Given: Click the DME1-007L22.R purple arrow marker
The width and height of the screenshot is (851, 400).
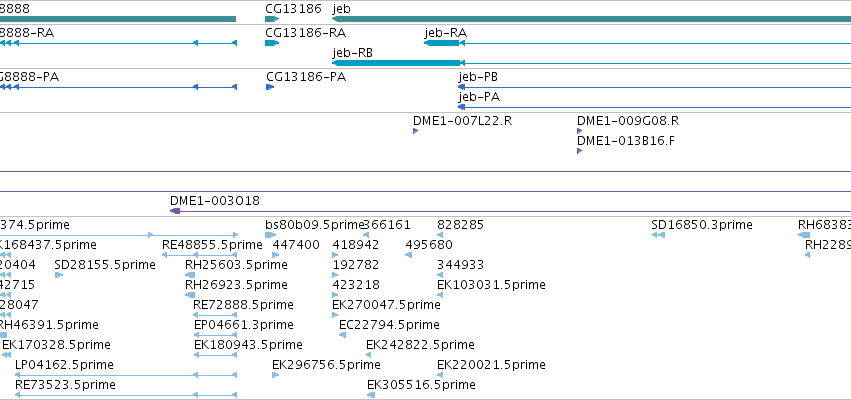Looking at the screenshot, I should 415,131.
